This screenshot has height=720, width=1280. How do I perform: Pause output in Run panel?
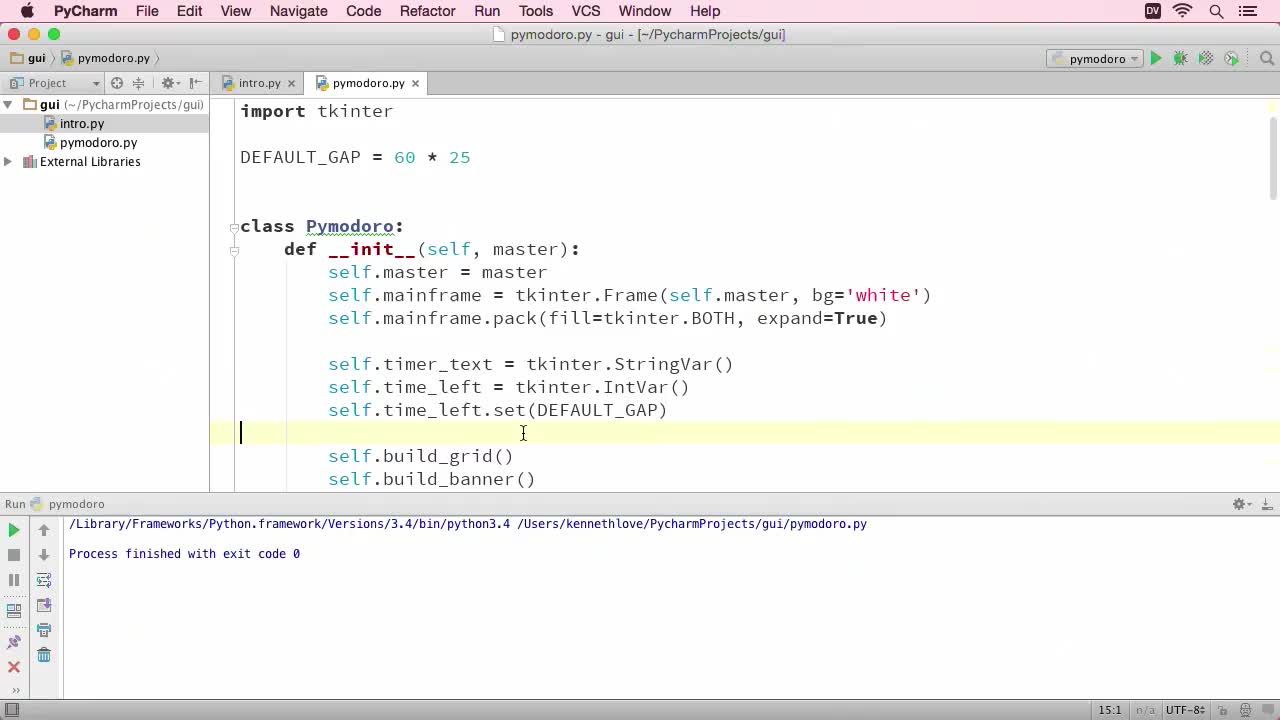pos(14,580)
